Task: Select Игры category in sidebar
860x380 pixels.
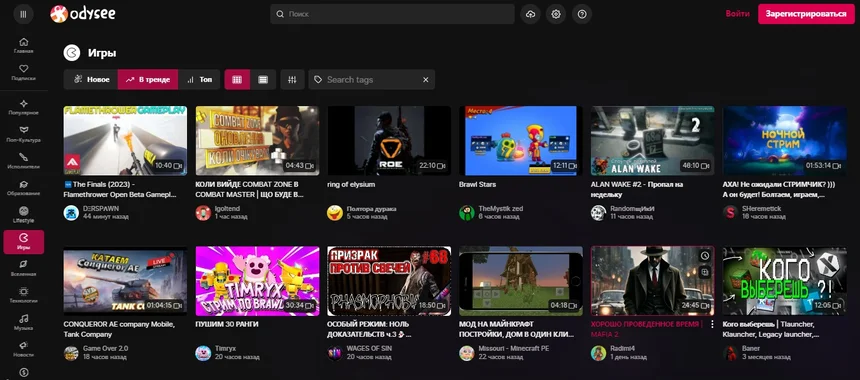Action: [24, 242]
